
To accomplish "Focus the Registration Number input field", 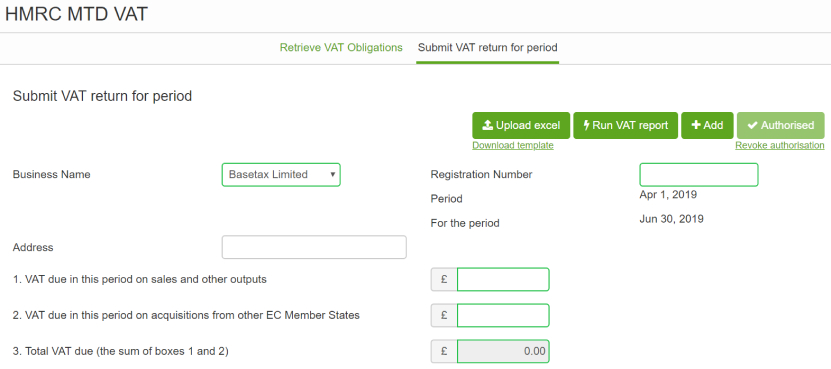I will click(x=699, y=174).
